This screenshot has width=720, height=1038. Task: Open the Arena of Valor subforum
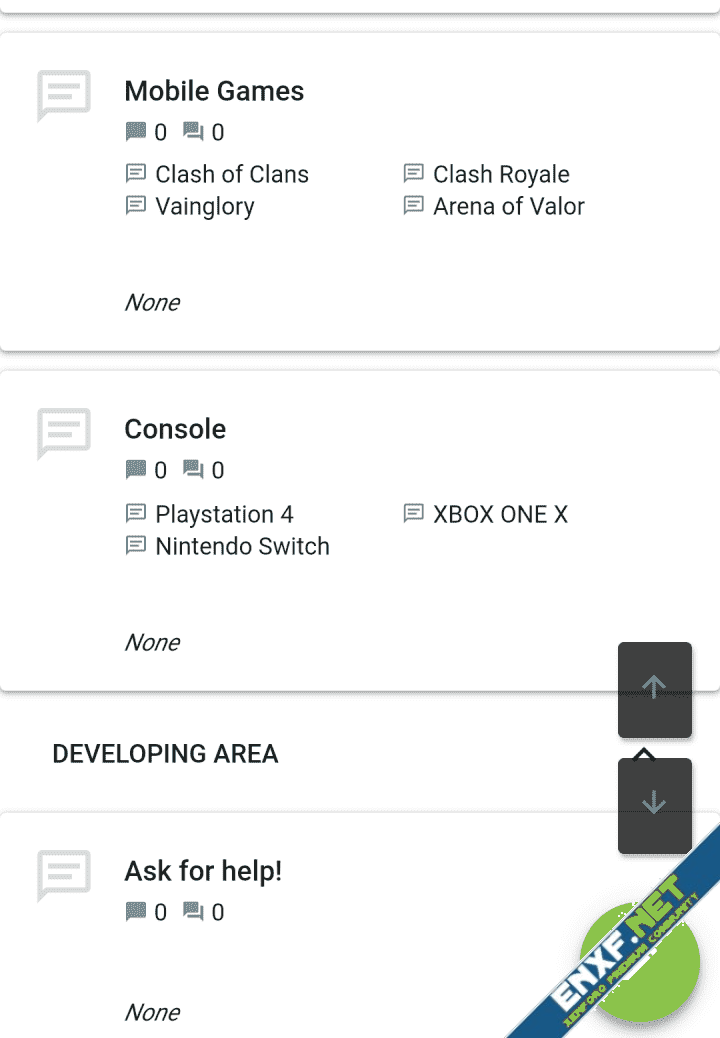point(508,206)
